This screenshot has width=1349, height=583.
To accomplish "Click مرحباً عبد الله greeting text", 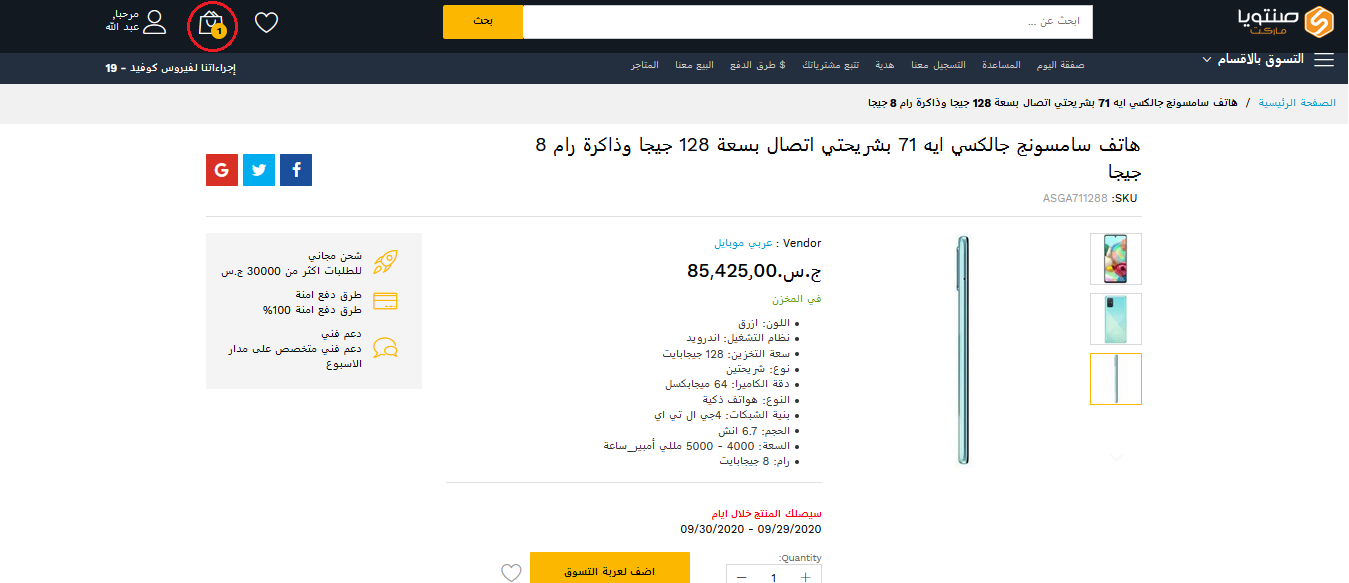I will click(122, 21).
